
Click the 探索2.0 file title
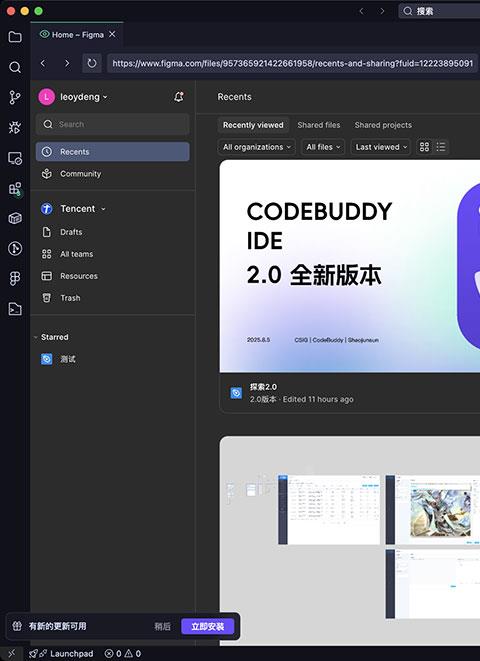[x=263, y=387]
